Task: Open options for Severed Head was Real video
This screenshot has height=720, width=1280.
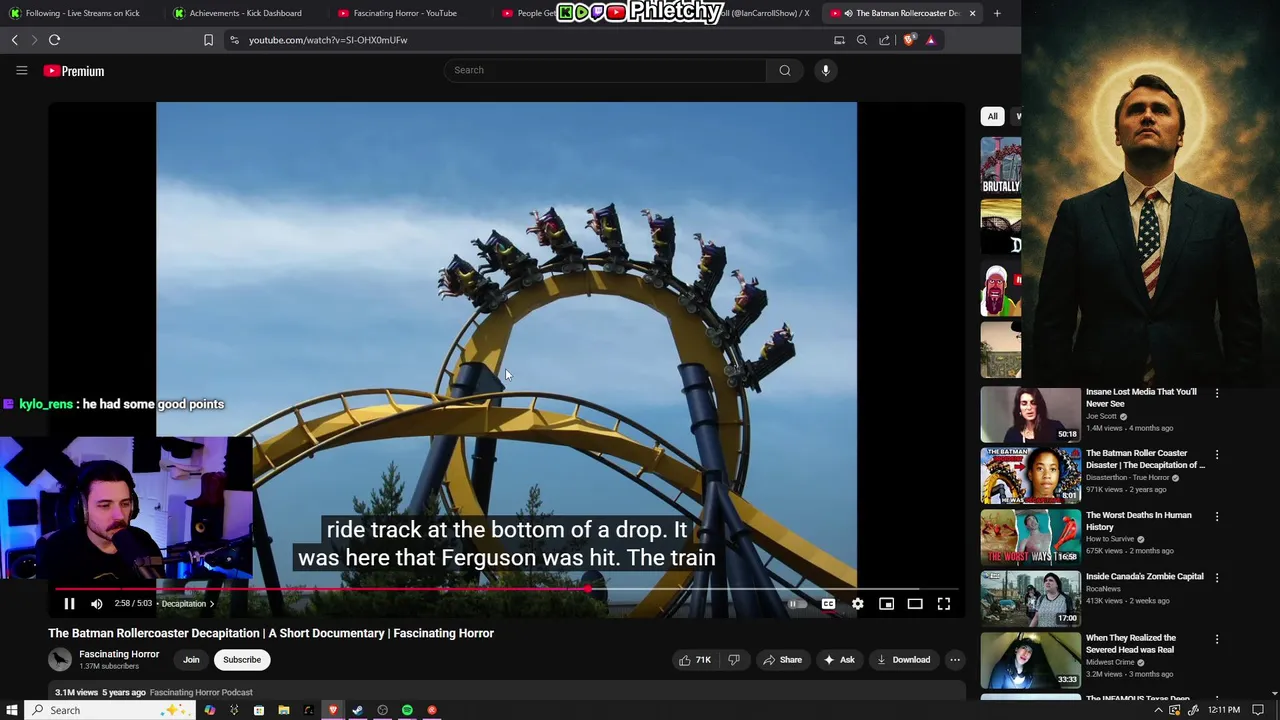Action: pyautogui.click(x=1217, y=640)
